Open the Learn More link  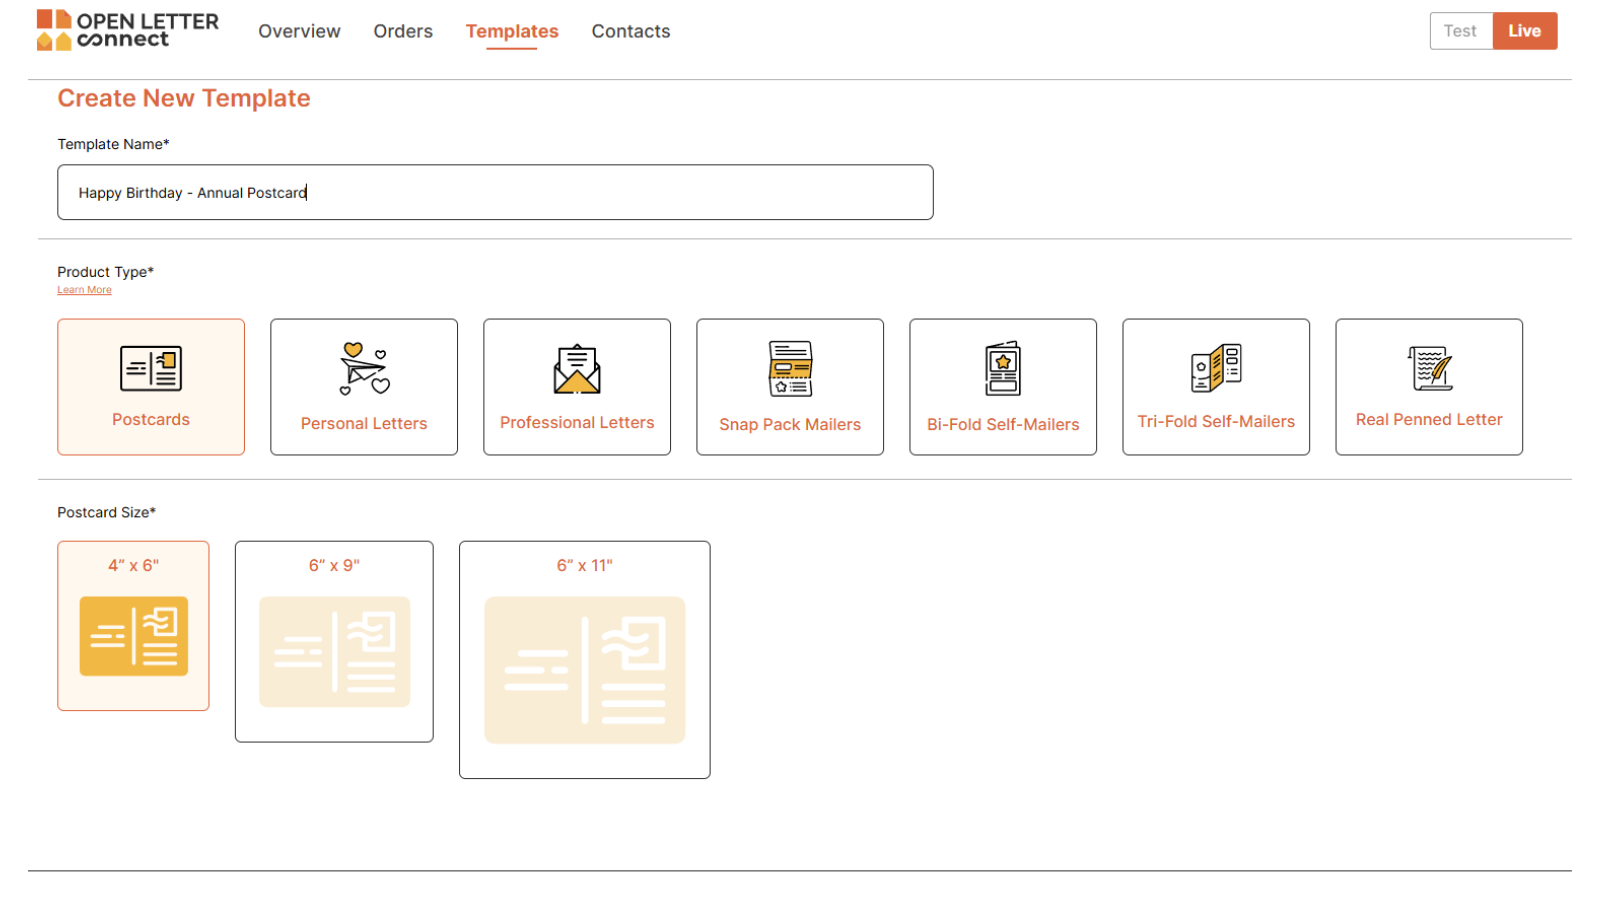[84, 290]
